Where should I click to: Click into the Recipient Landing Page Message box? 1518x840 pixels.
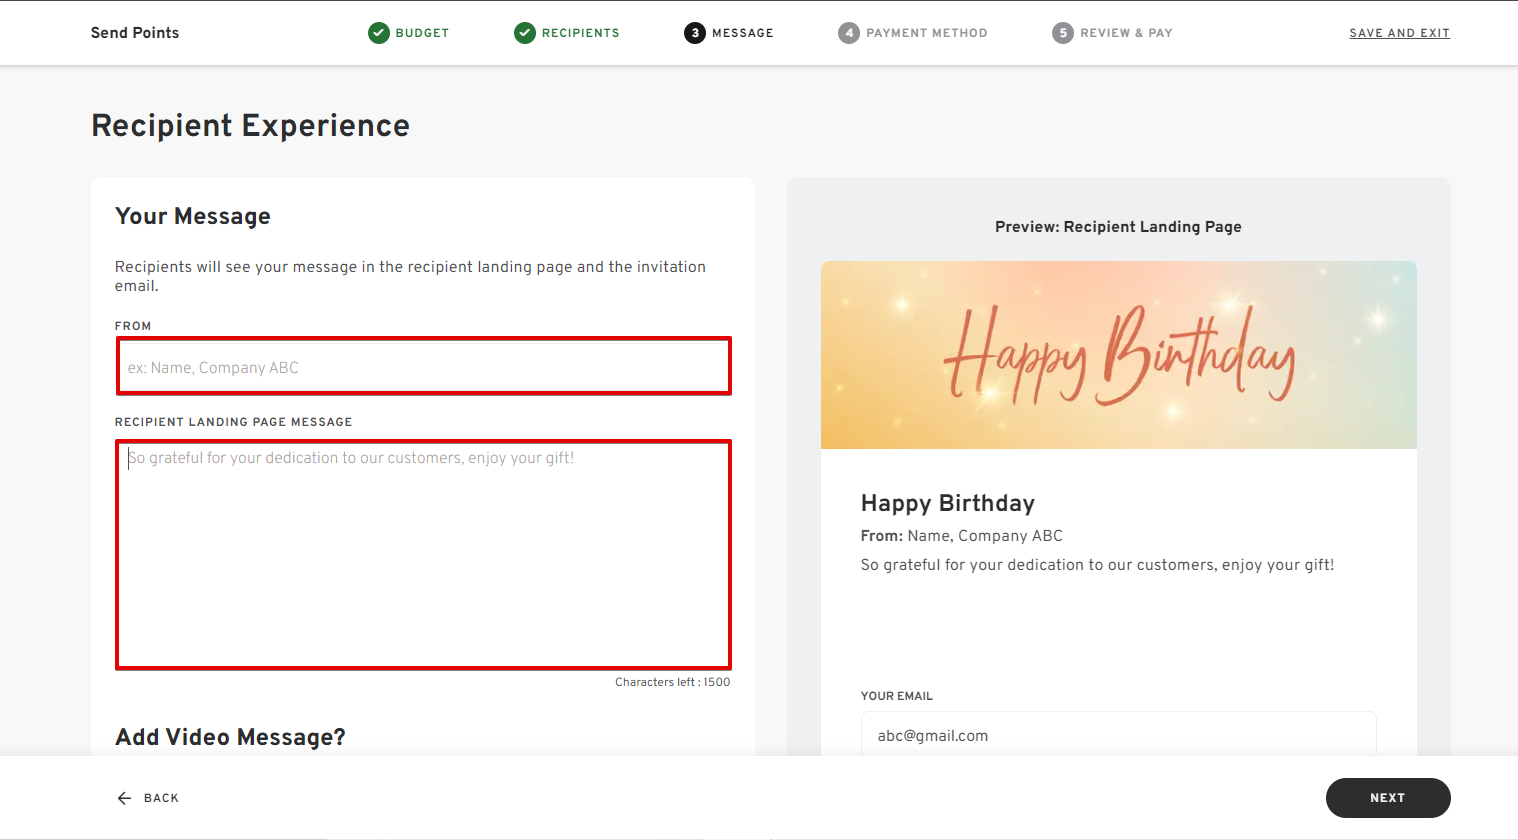pos(423,555)
